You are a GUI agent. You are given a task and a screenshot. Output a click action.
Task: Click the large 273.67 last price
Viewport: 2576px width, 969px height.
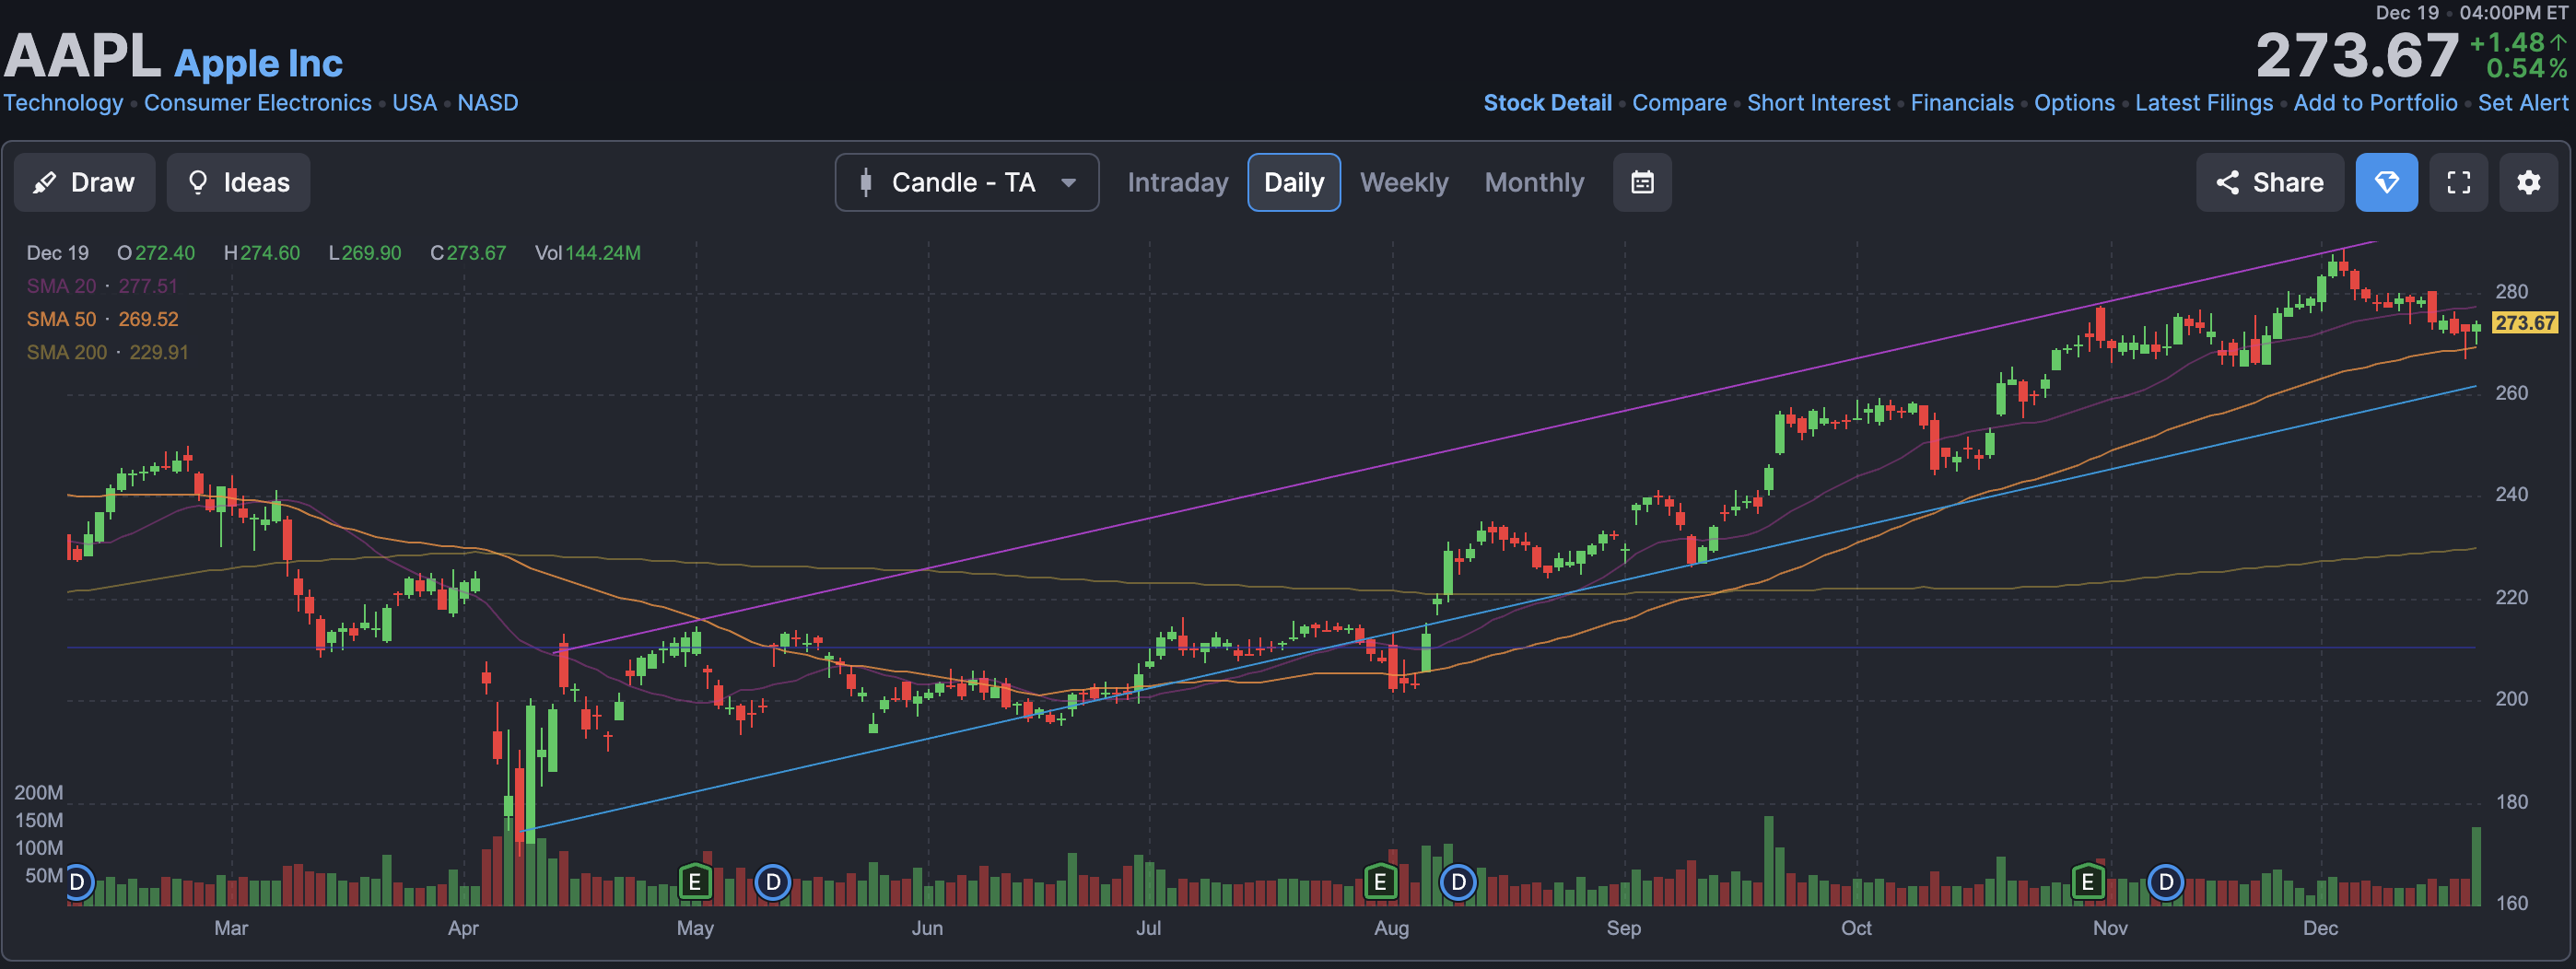click(x=2356, y=56)
